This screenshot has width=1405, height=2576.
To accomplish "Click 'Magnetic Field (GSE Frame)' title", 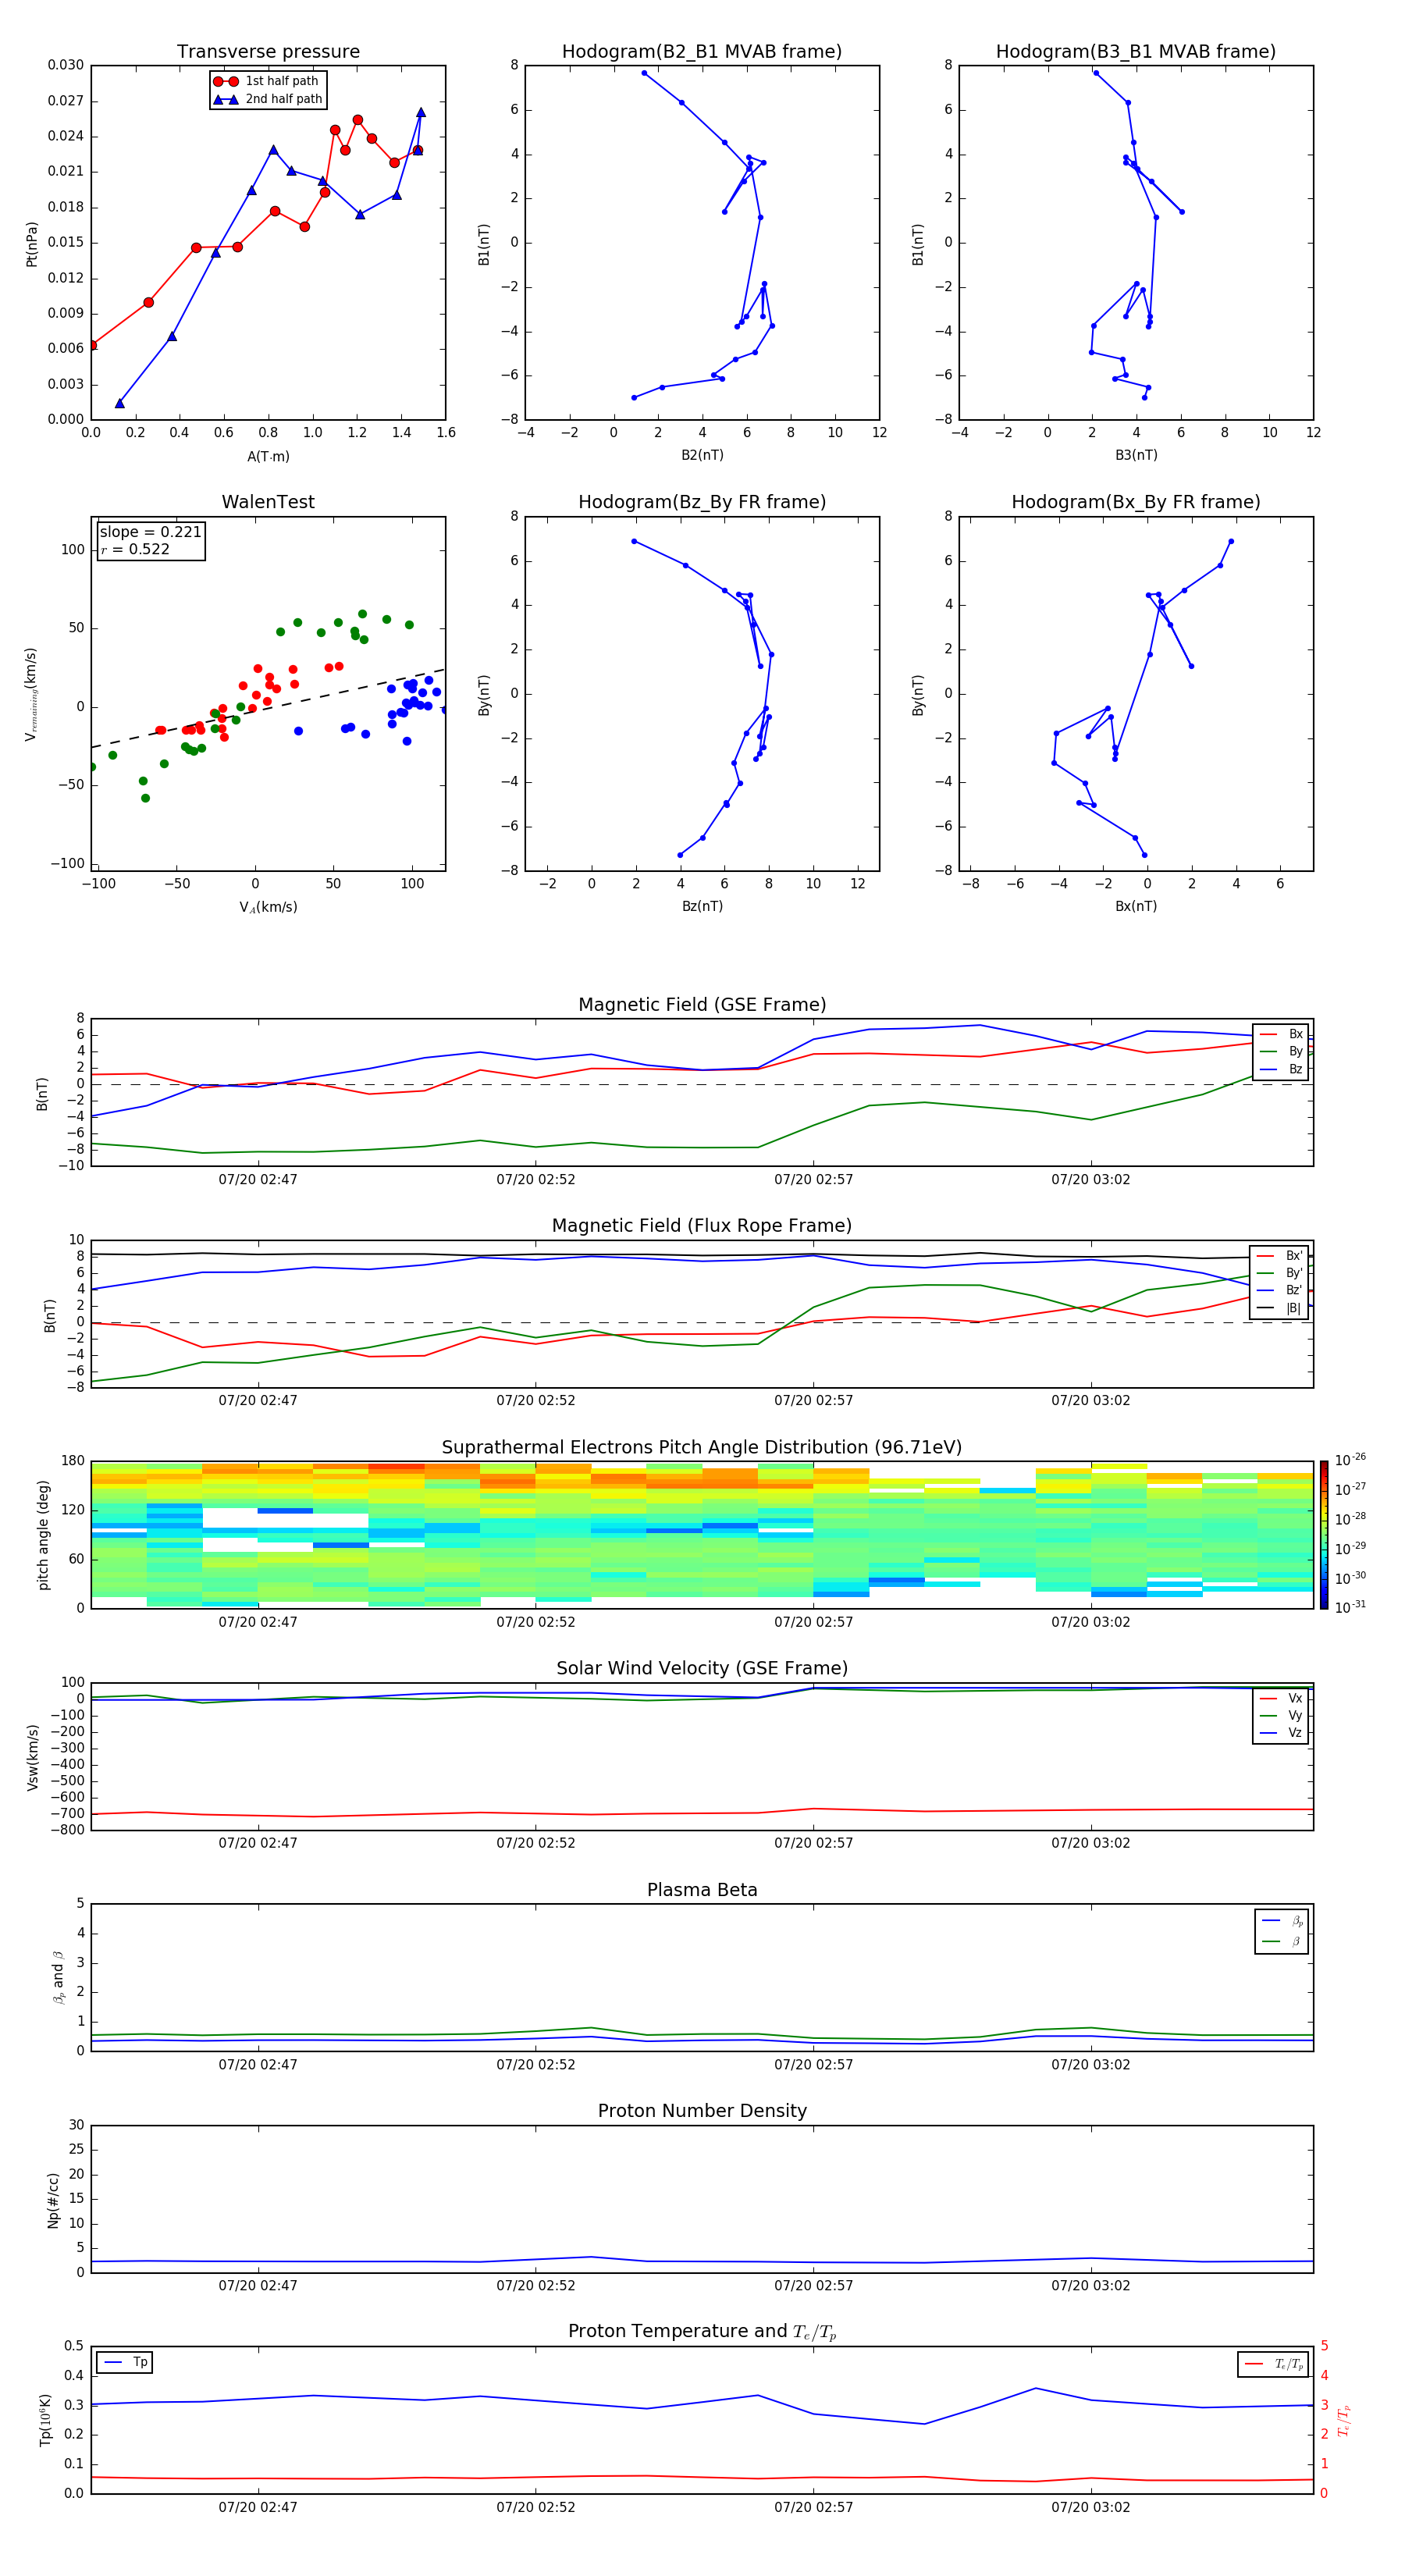I will [x=702, y=1005].
